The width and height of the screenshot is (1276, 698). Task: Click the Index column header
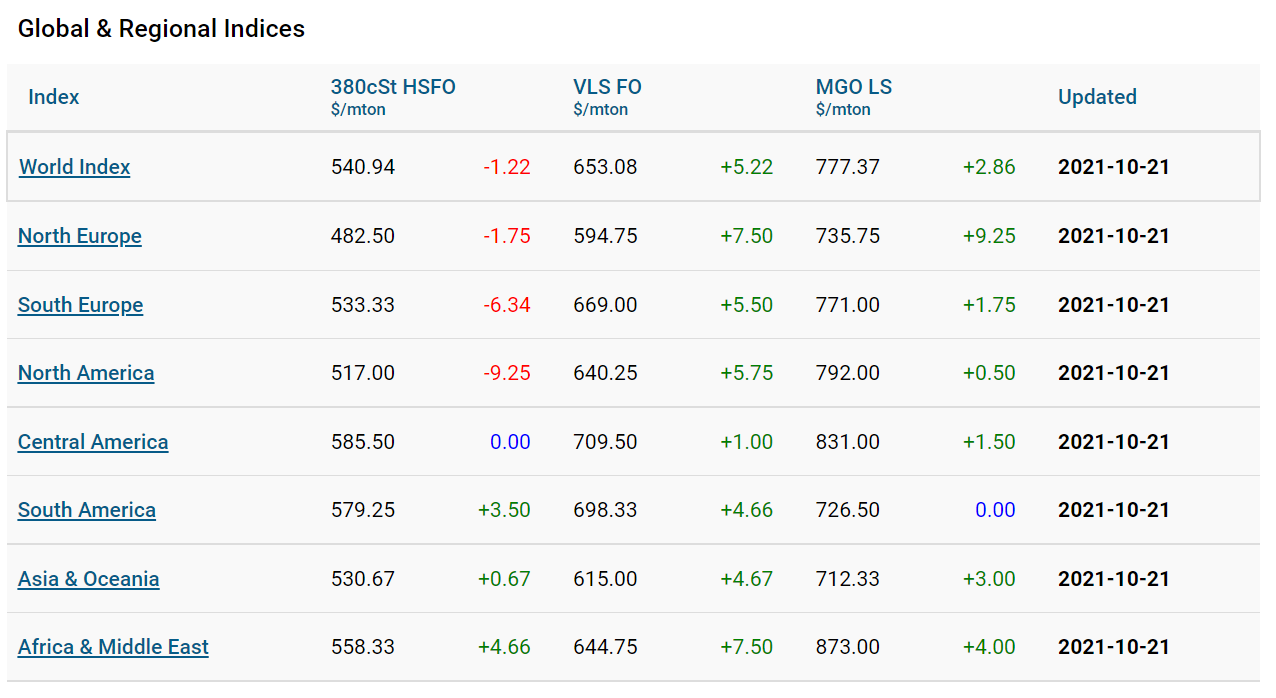54,97
